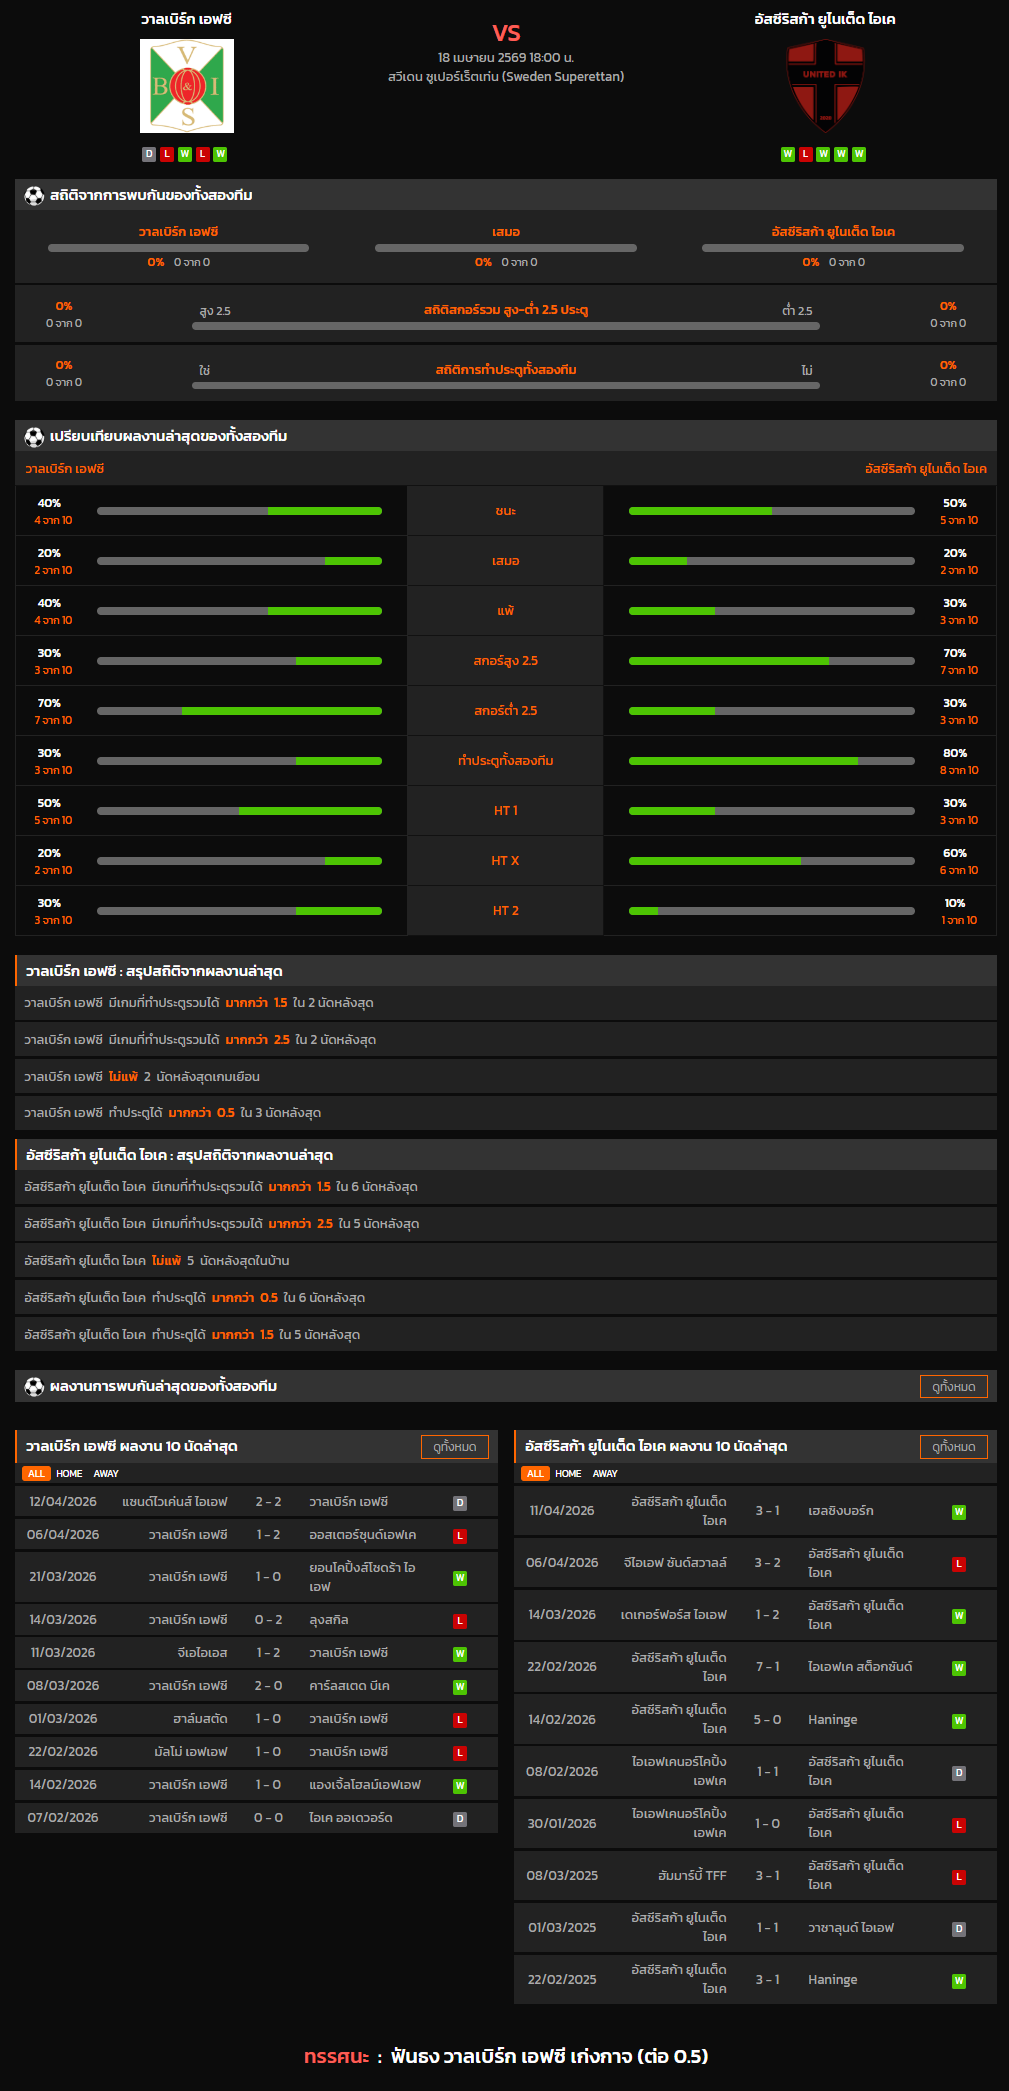This screenshot has height=2091, width=1009.
Task: Click the Varberg win percentage progress bar
Action: (x=239, y=511)
